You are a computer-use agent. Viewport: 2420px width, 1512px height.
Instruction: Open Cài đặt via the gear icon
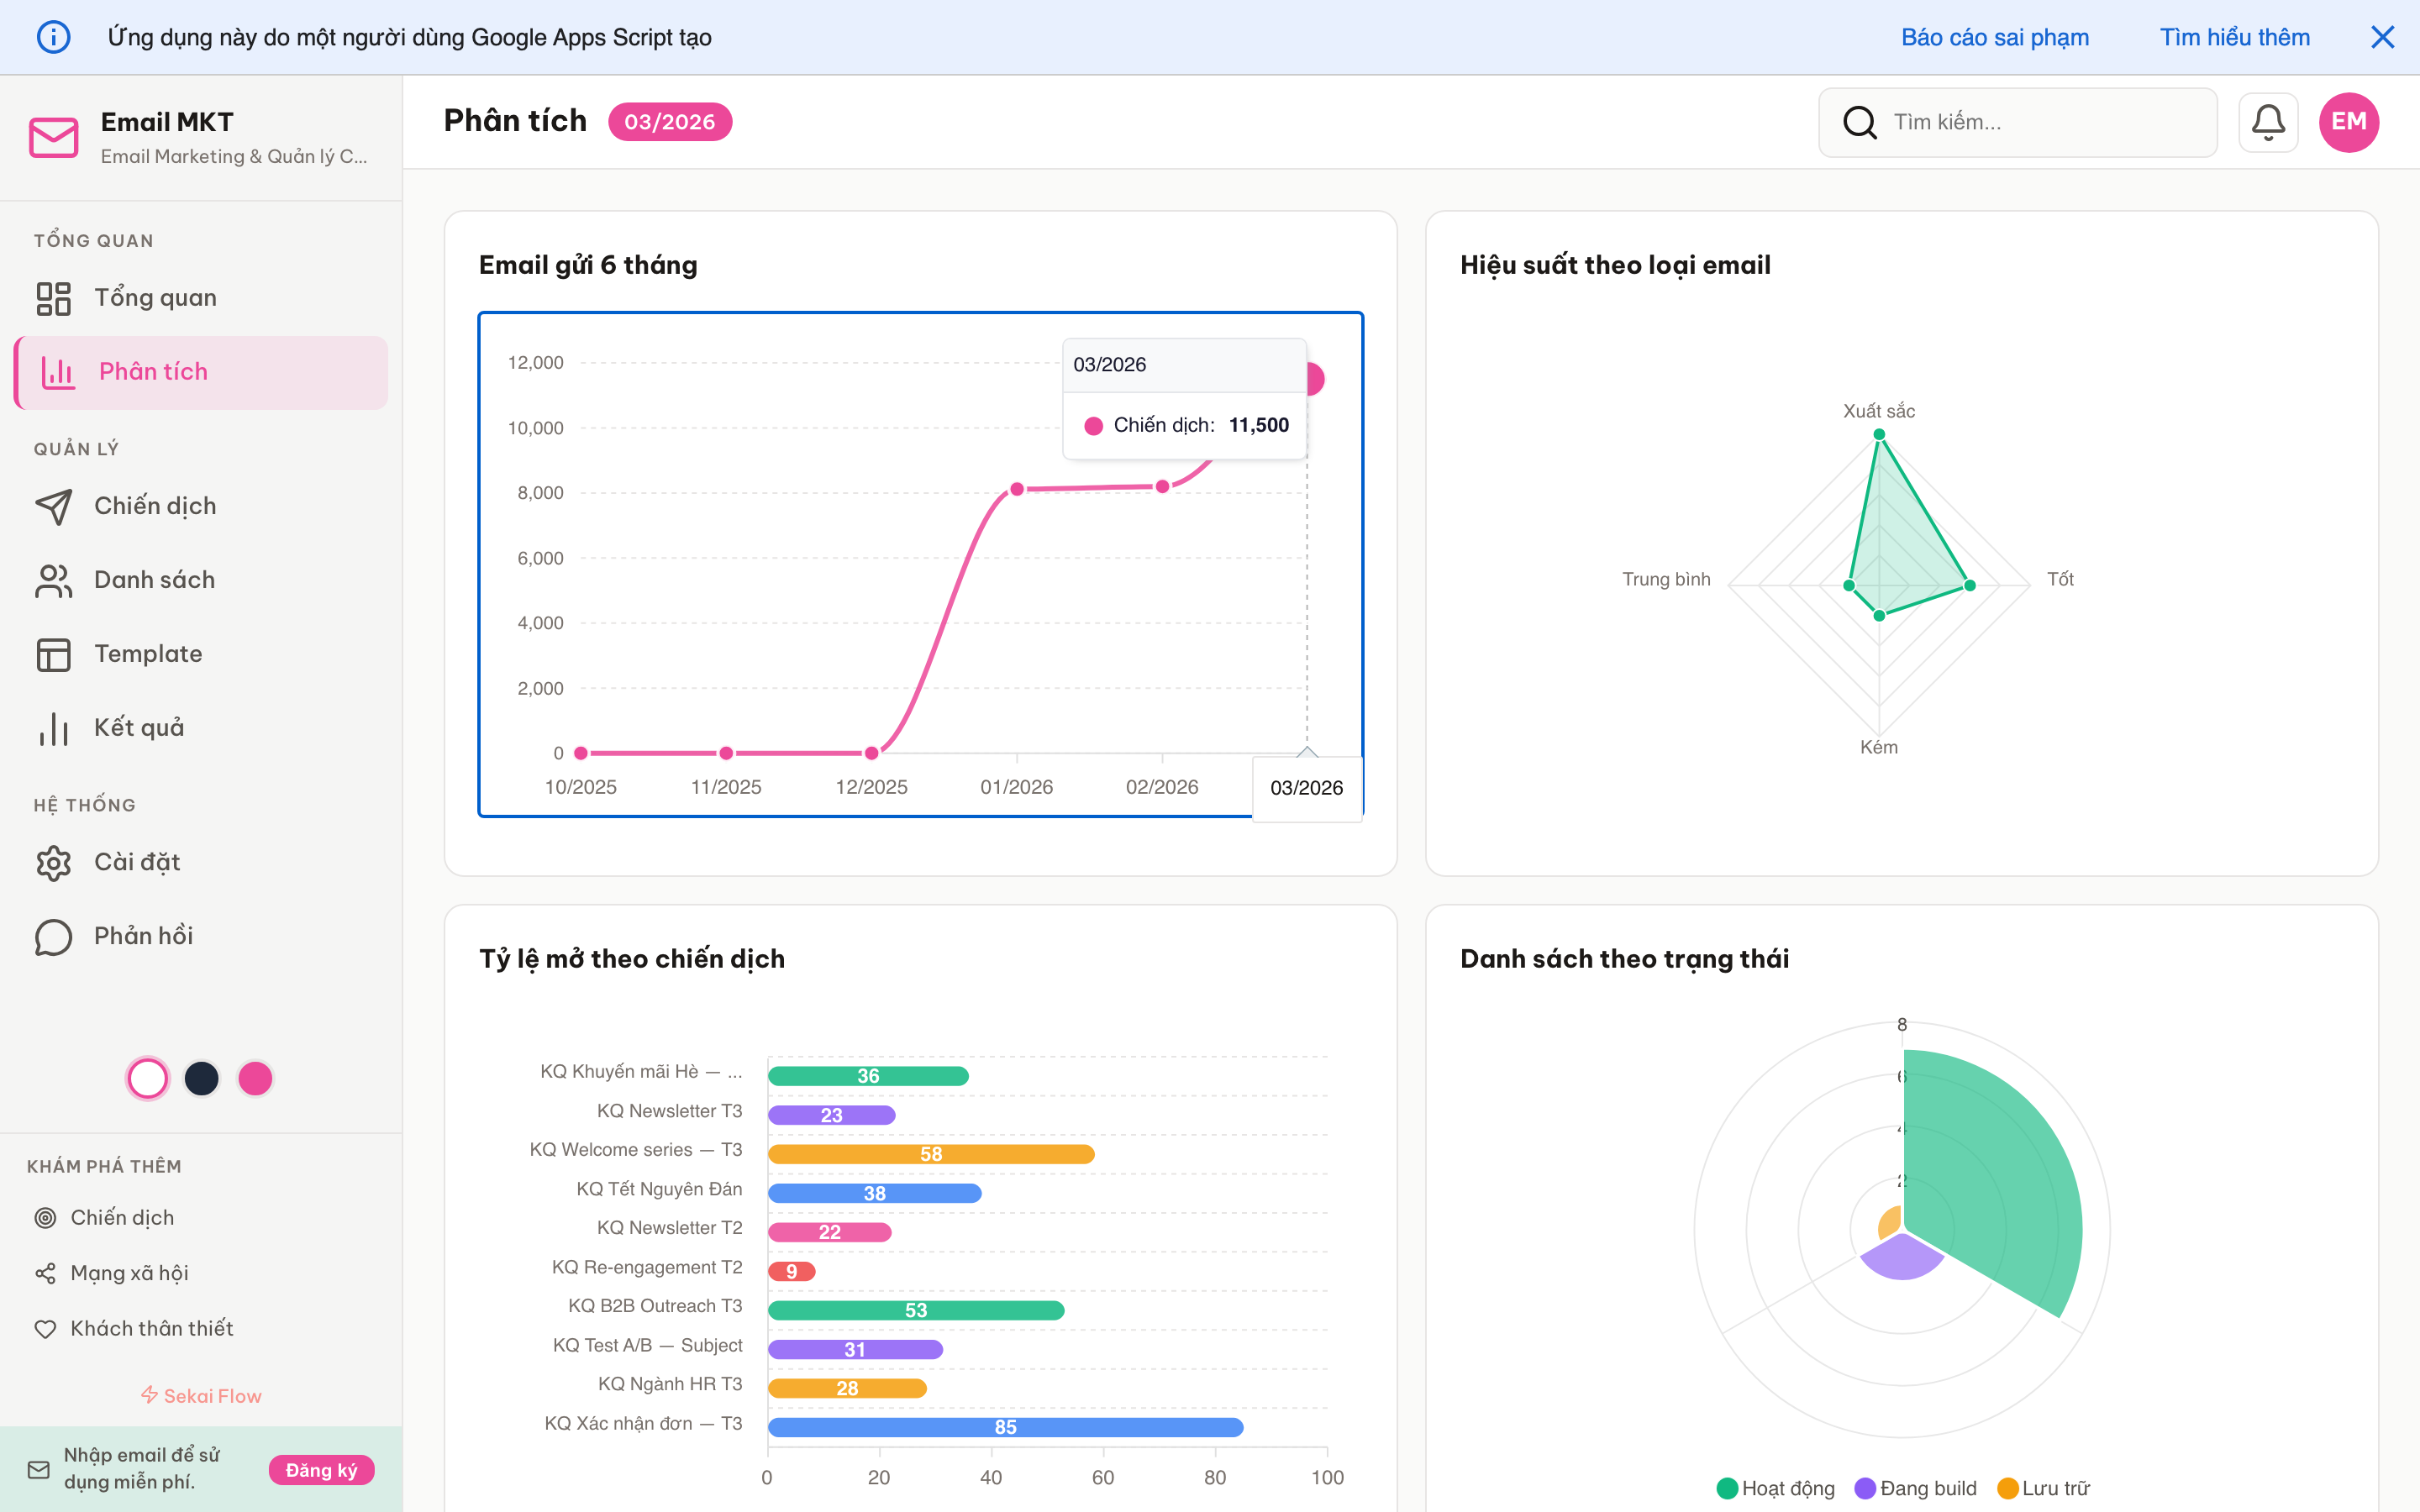point(52,862)
